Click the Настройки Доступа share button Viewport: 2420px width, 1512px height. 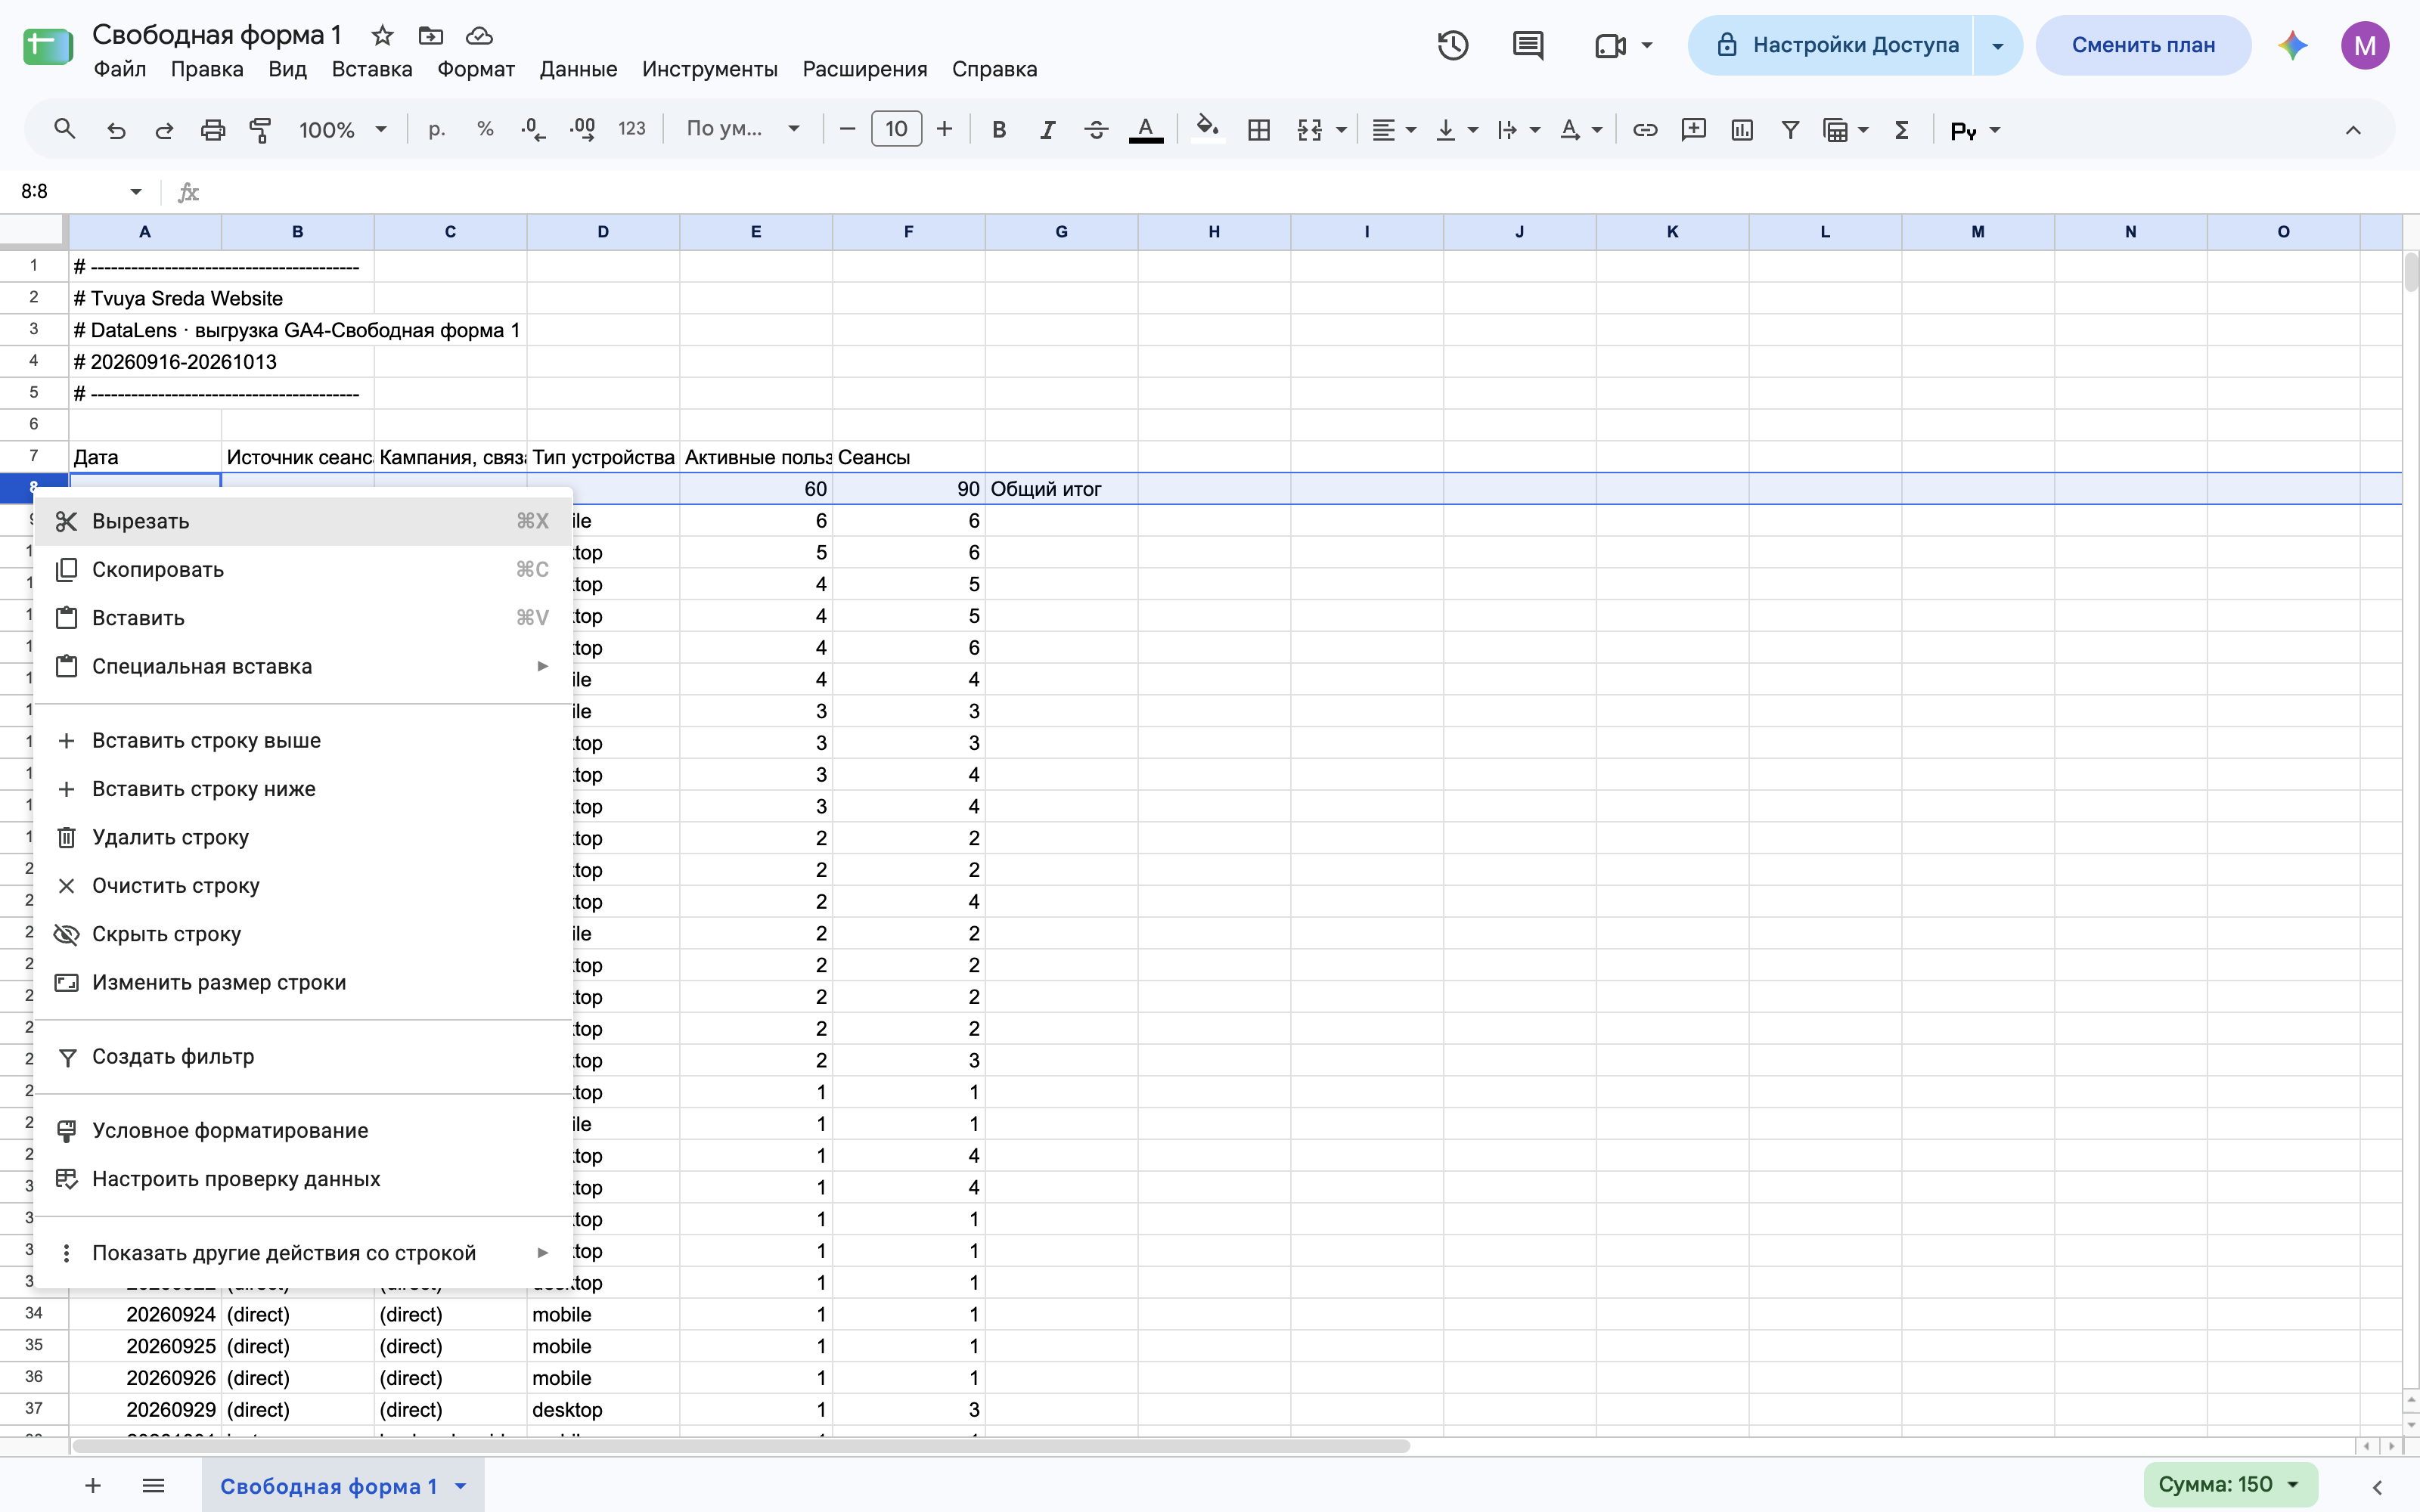[x=1832, y=45]
